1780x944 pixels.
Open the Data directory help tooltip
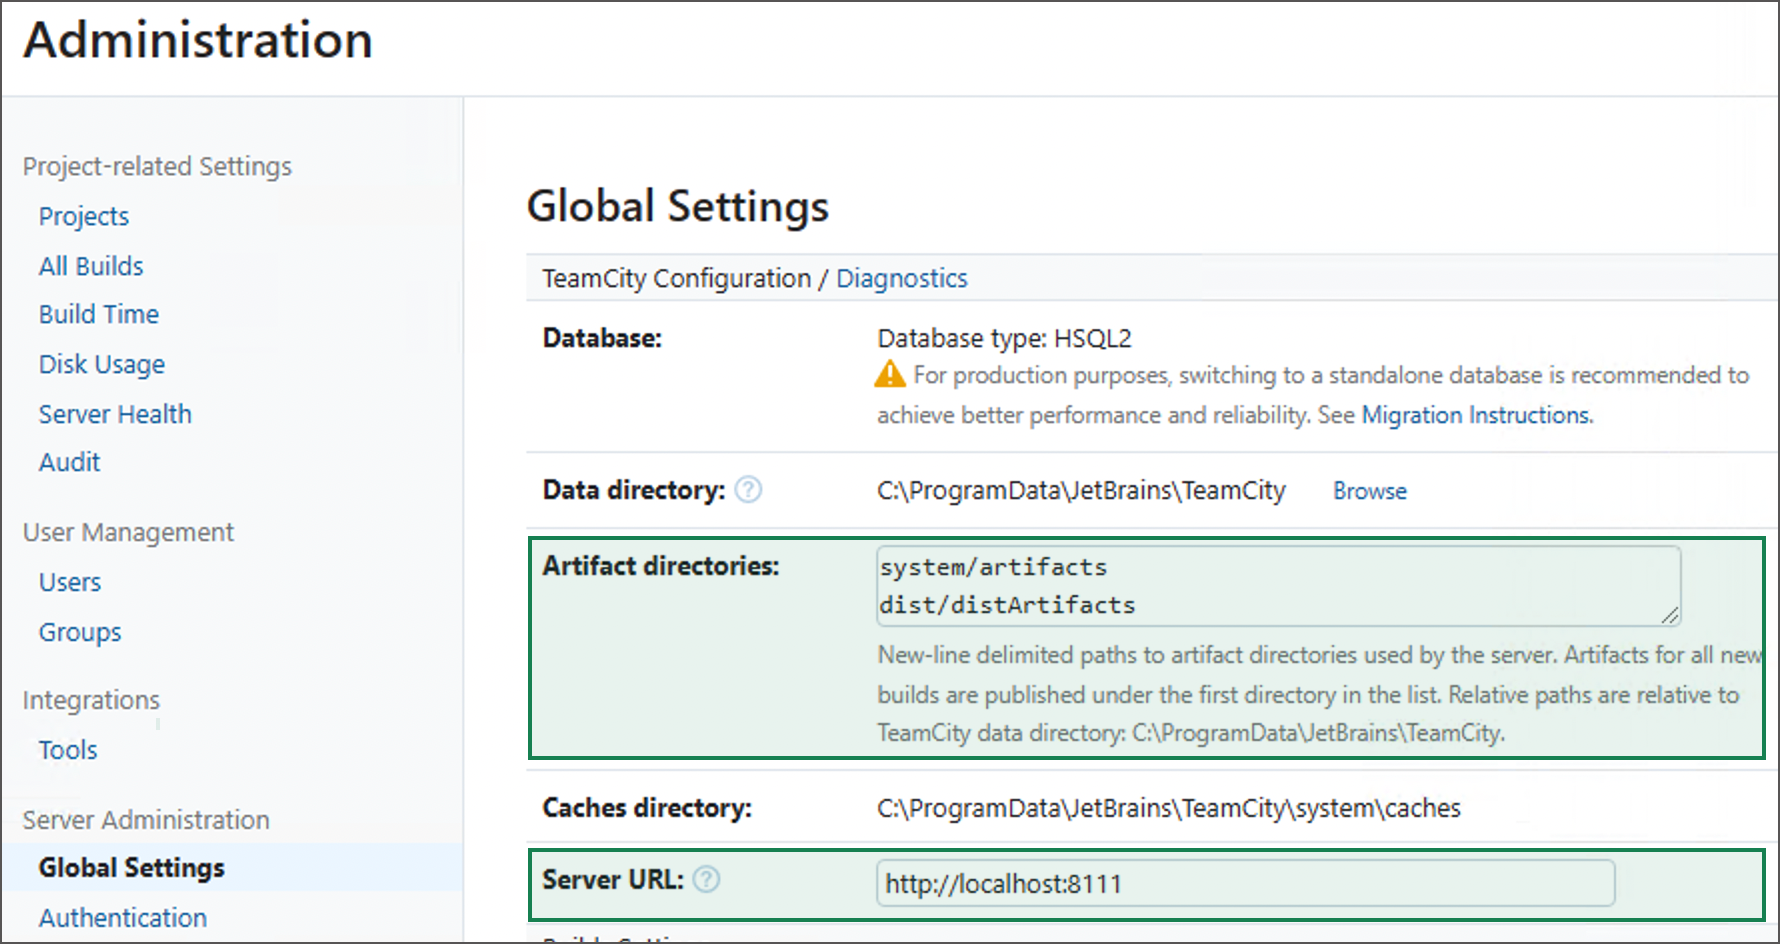(x=748, y=490)
